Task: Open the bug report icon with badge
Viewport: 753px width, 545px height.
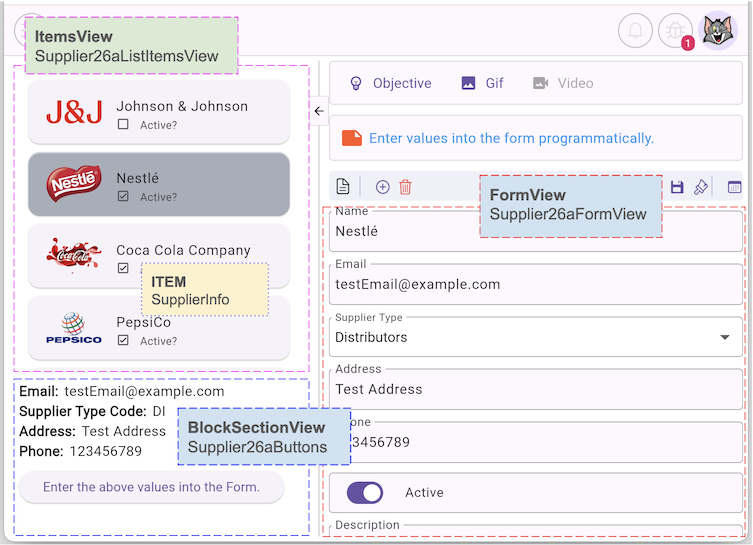Action: pyautogui.click(x=676, y=31)
